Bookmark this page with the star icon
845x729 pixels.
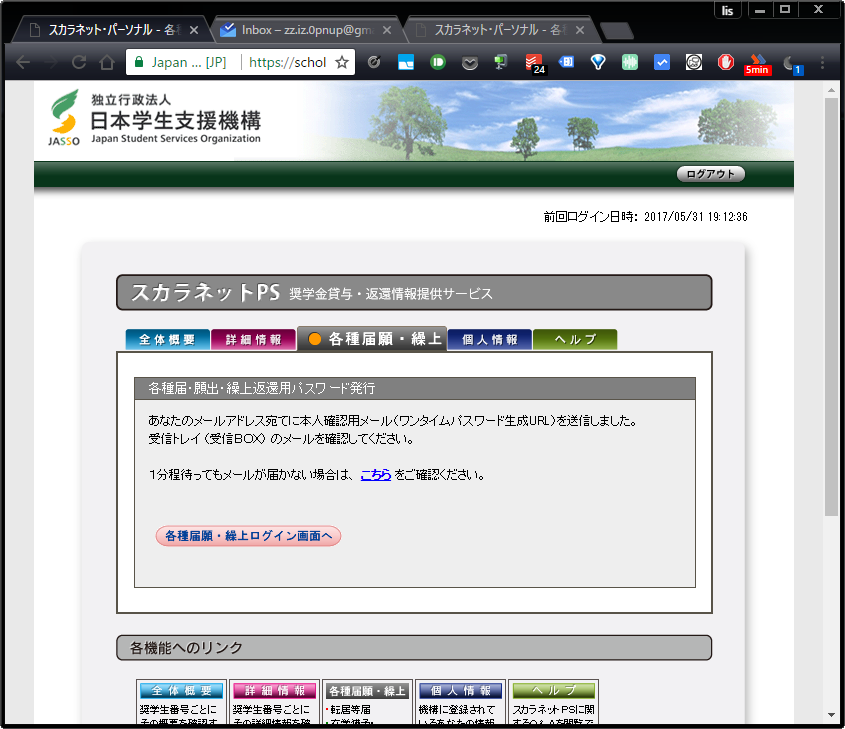pos(342,63)
